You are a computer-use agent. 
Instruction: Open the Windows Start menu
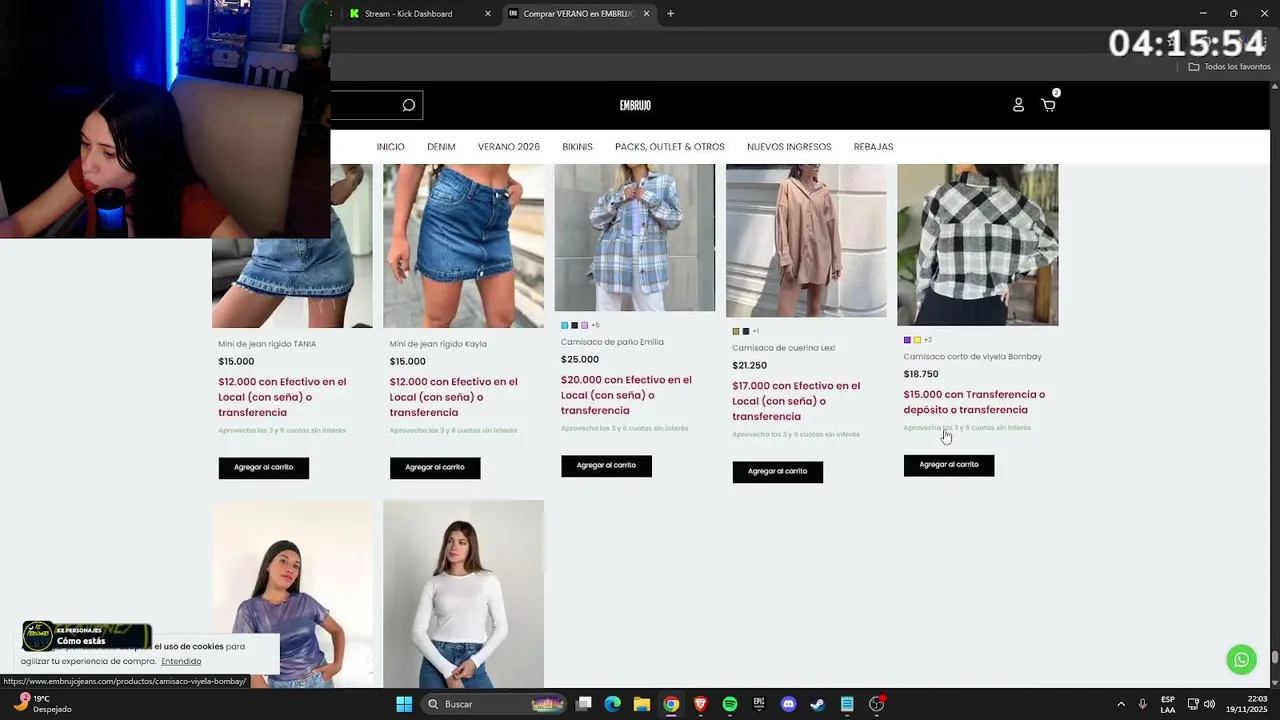click(404, 704)
